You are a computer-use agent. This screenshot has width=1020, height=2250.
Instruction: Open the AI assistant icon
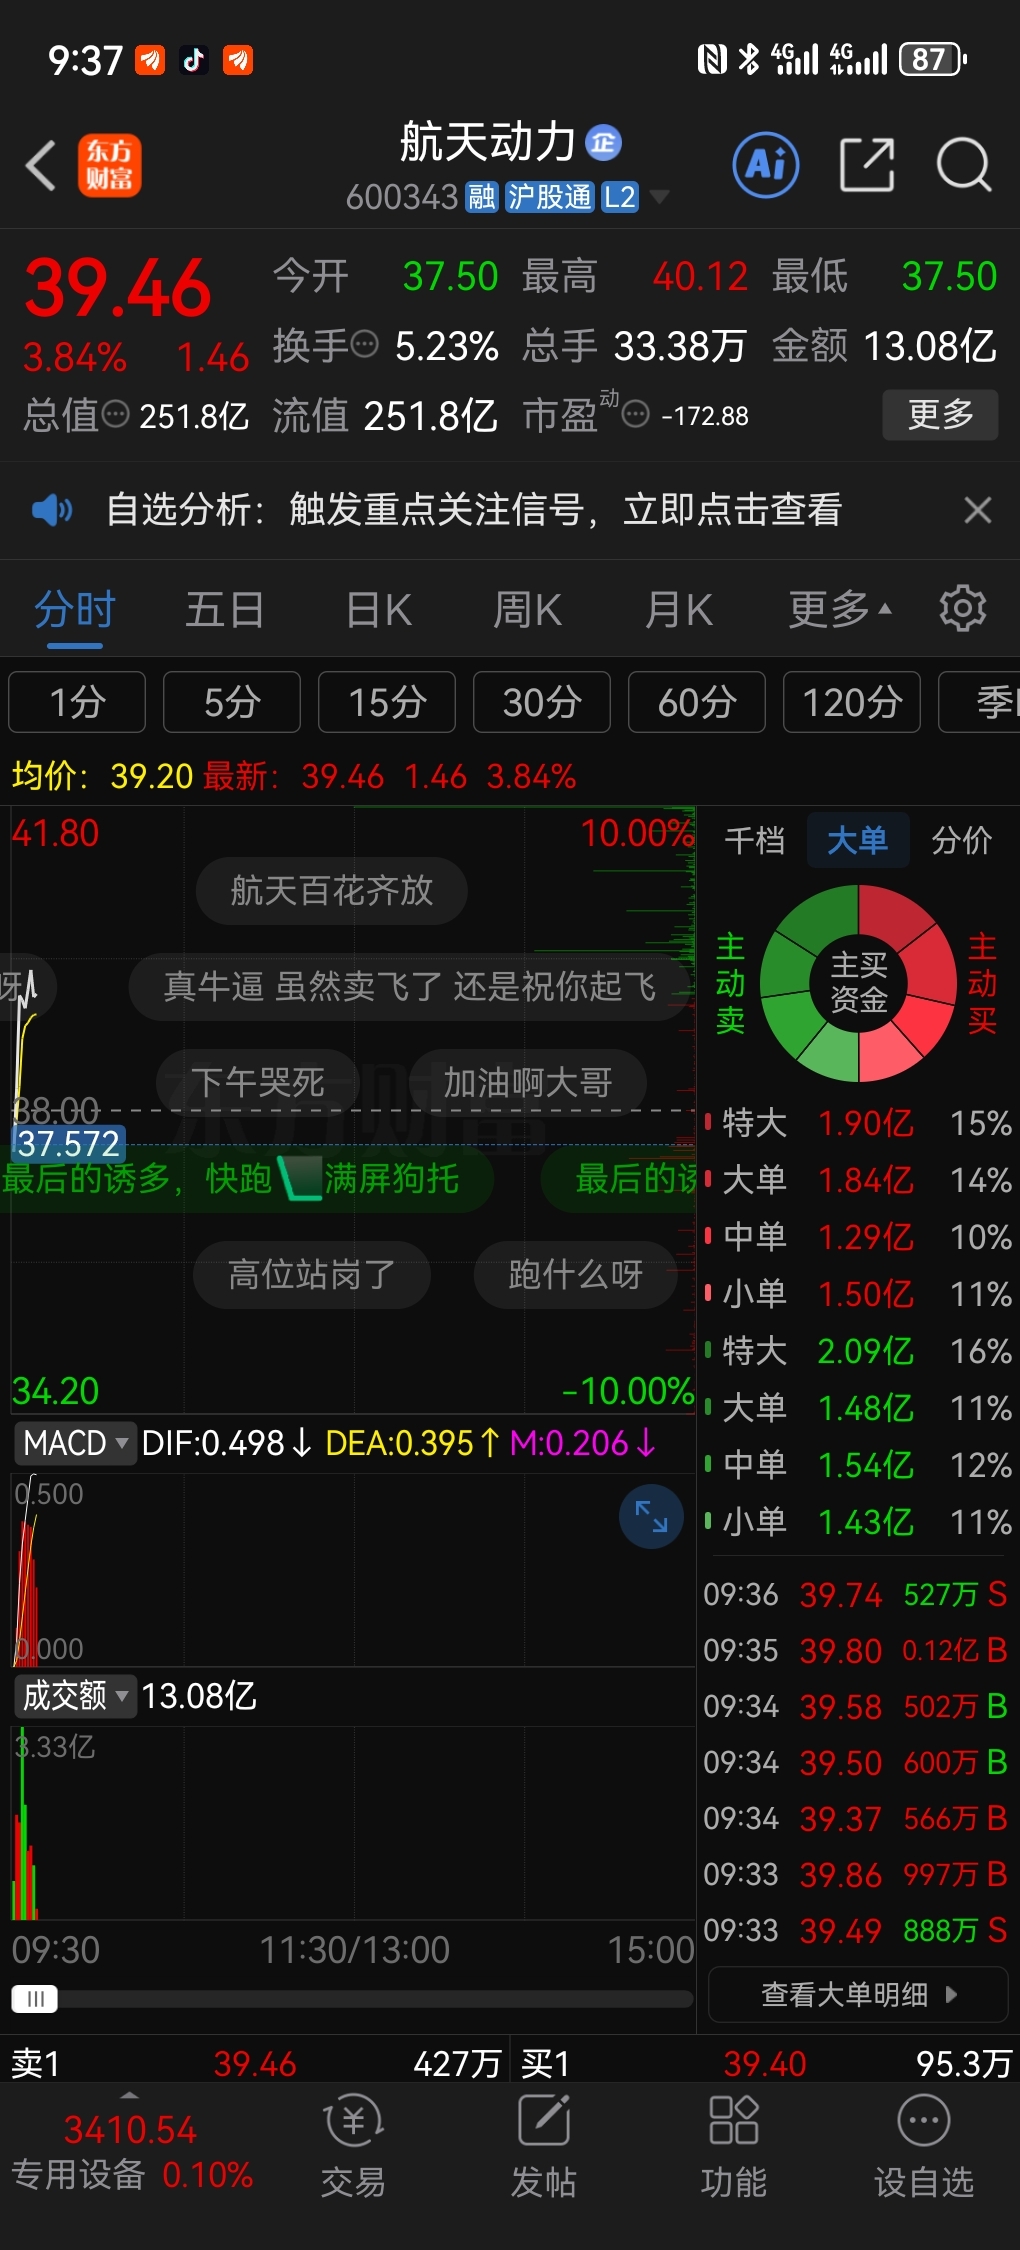coord(766,164)
